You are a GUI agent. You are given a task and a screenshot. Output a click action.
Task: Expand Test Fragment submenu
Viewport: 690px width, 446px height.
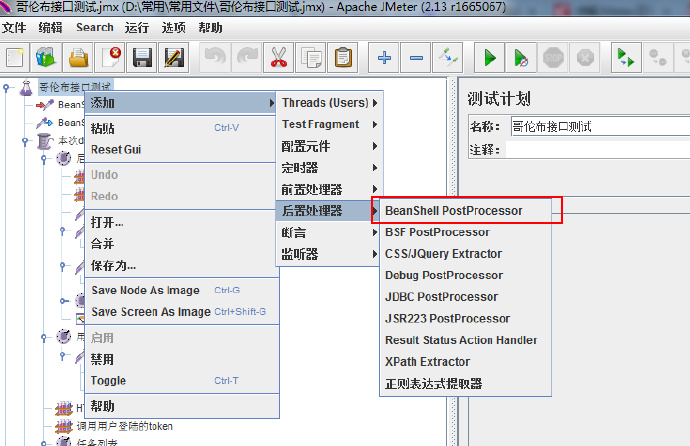329,124
